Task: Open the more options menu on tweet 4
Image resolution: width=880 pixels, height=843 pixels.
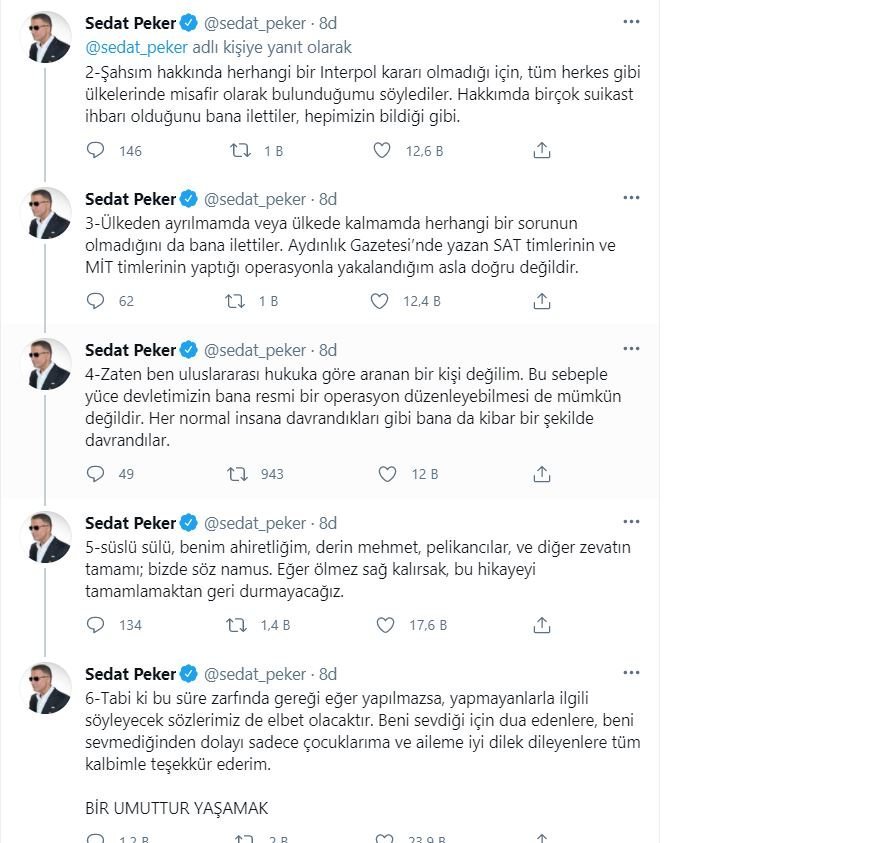Action: coord(631,349)
